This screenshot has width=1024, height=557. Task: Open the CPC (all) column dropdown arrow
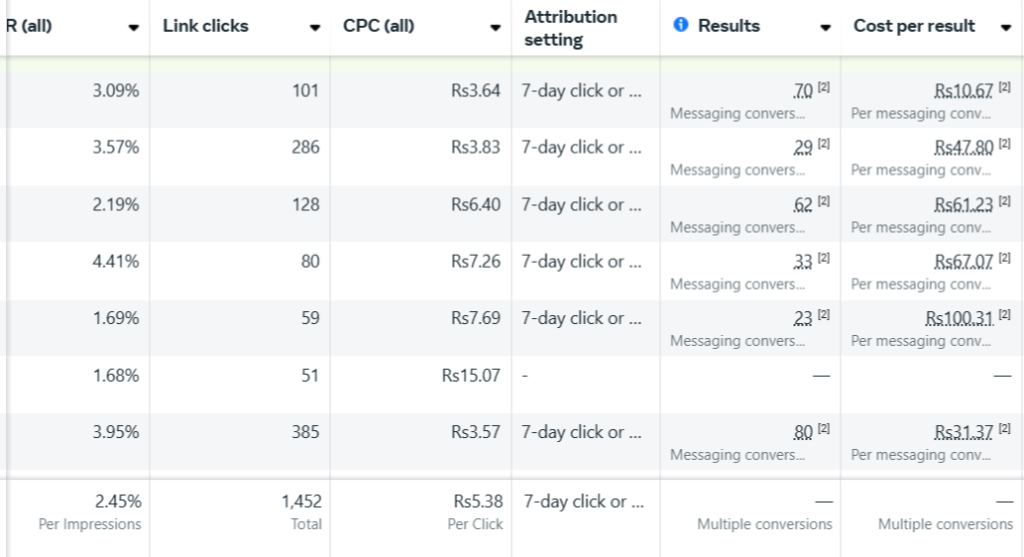496,27
